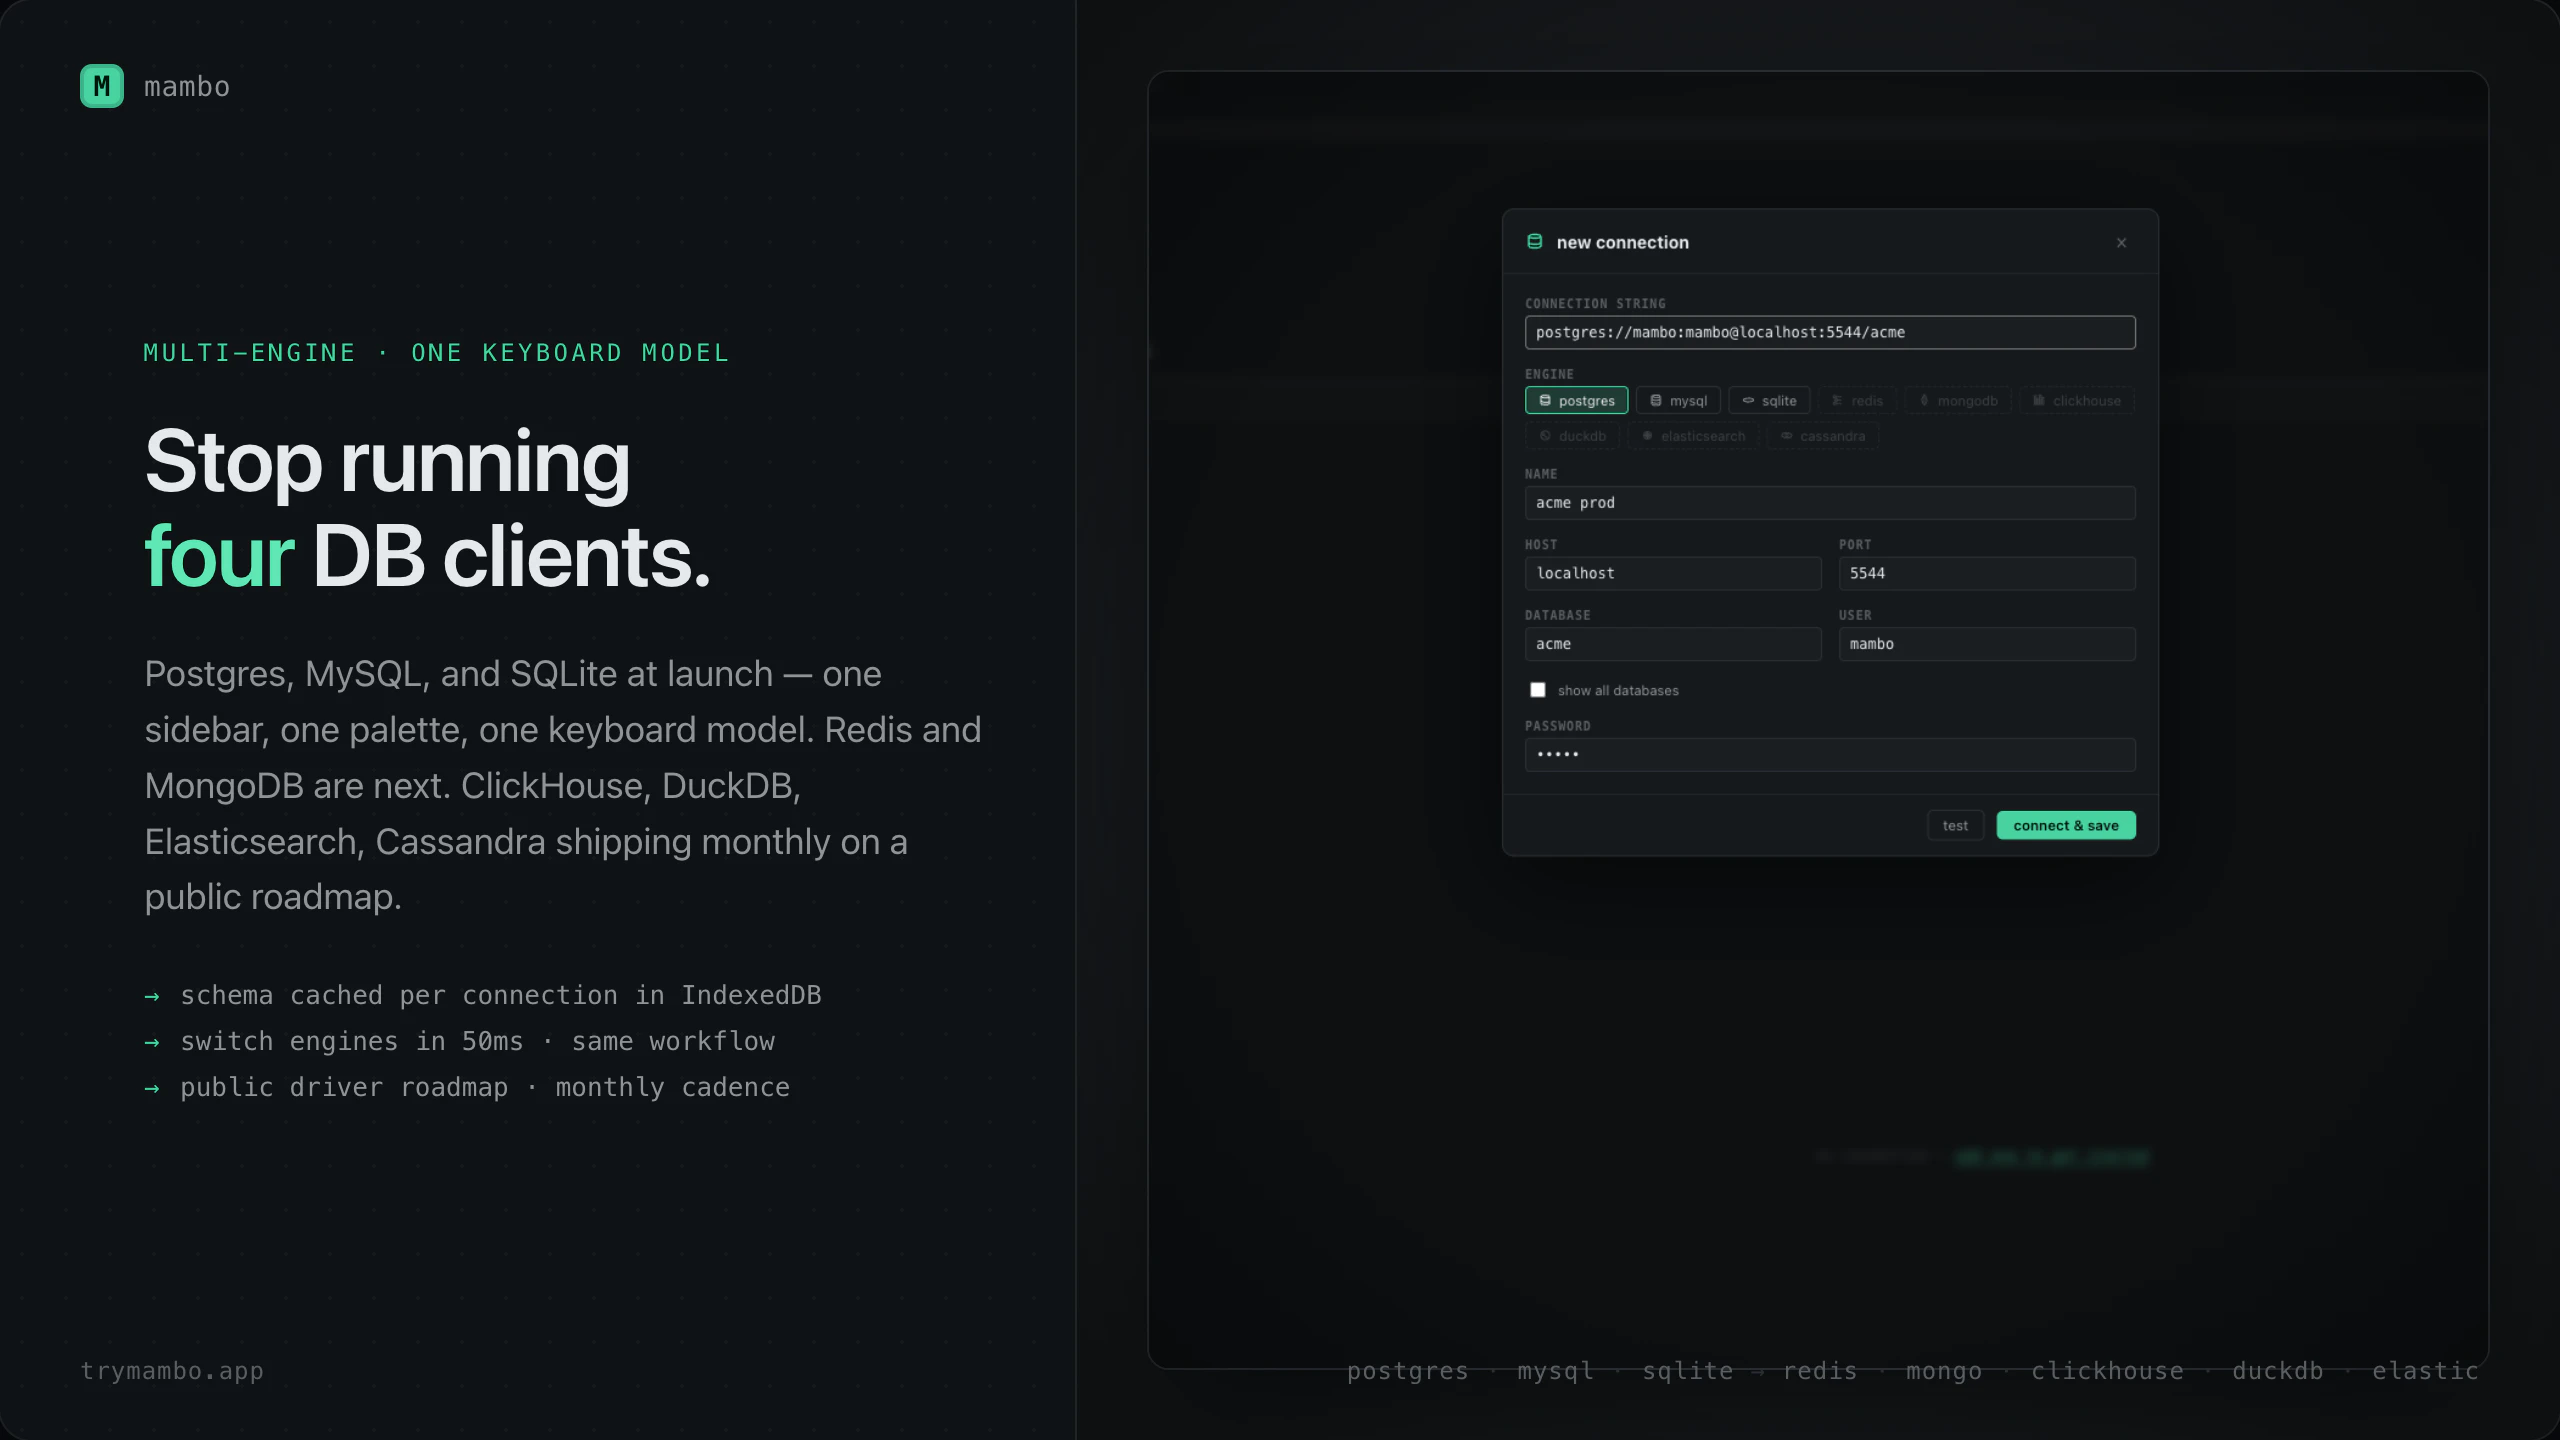The image size is (2560, 1440).
Task: Select the mongodb engine chip
Action: 1958,400
